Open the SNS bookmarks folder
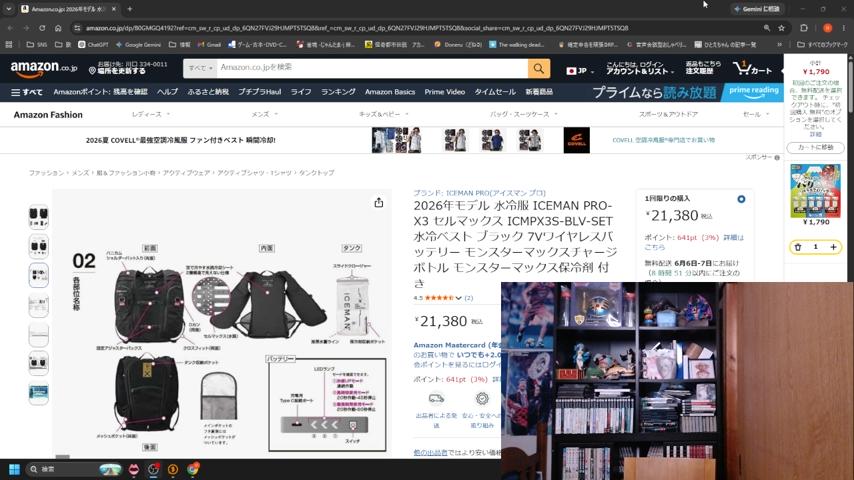 click(37, 45)
